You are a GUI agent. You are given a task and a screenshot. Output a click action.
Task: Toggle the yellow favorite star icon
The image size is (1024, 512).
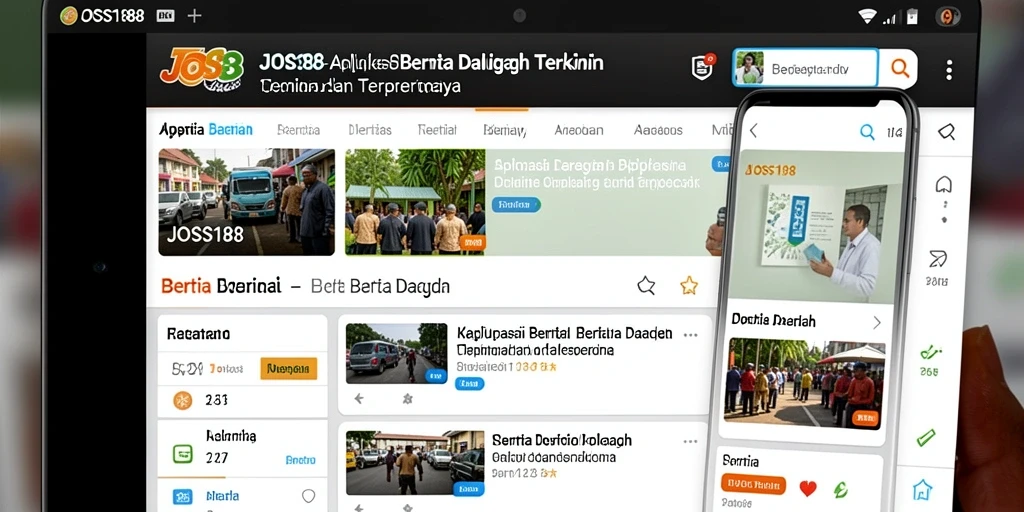(688, 285)
